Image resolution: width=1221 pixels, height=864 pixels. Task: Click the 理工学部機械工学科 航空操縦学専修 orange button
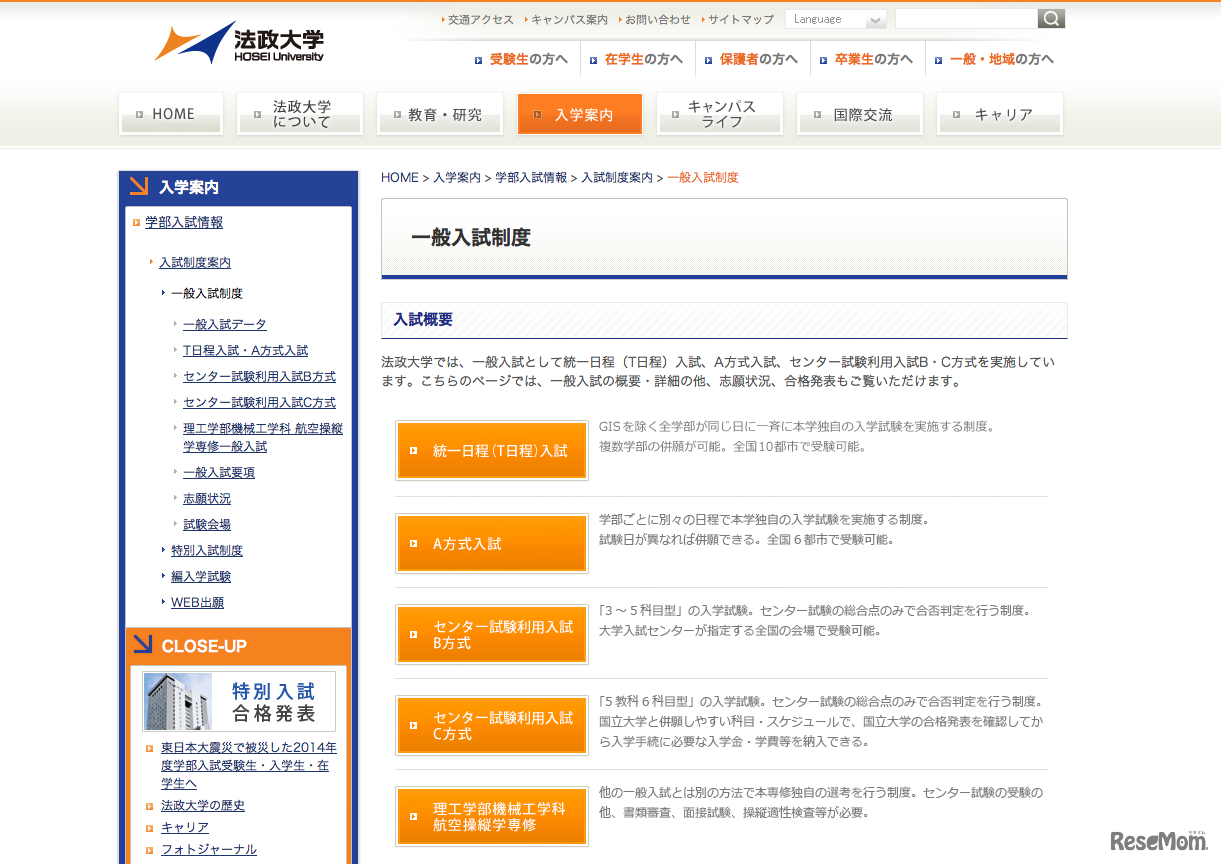pyautogui.click(x=492, y=817)
